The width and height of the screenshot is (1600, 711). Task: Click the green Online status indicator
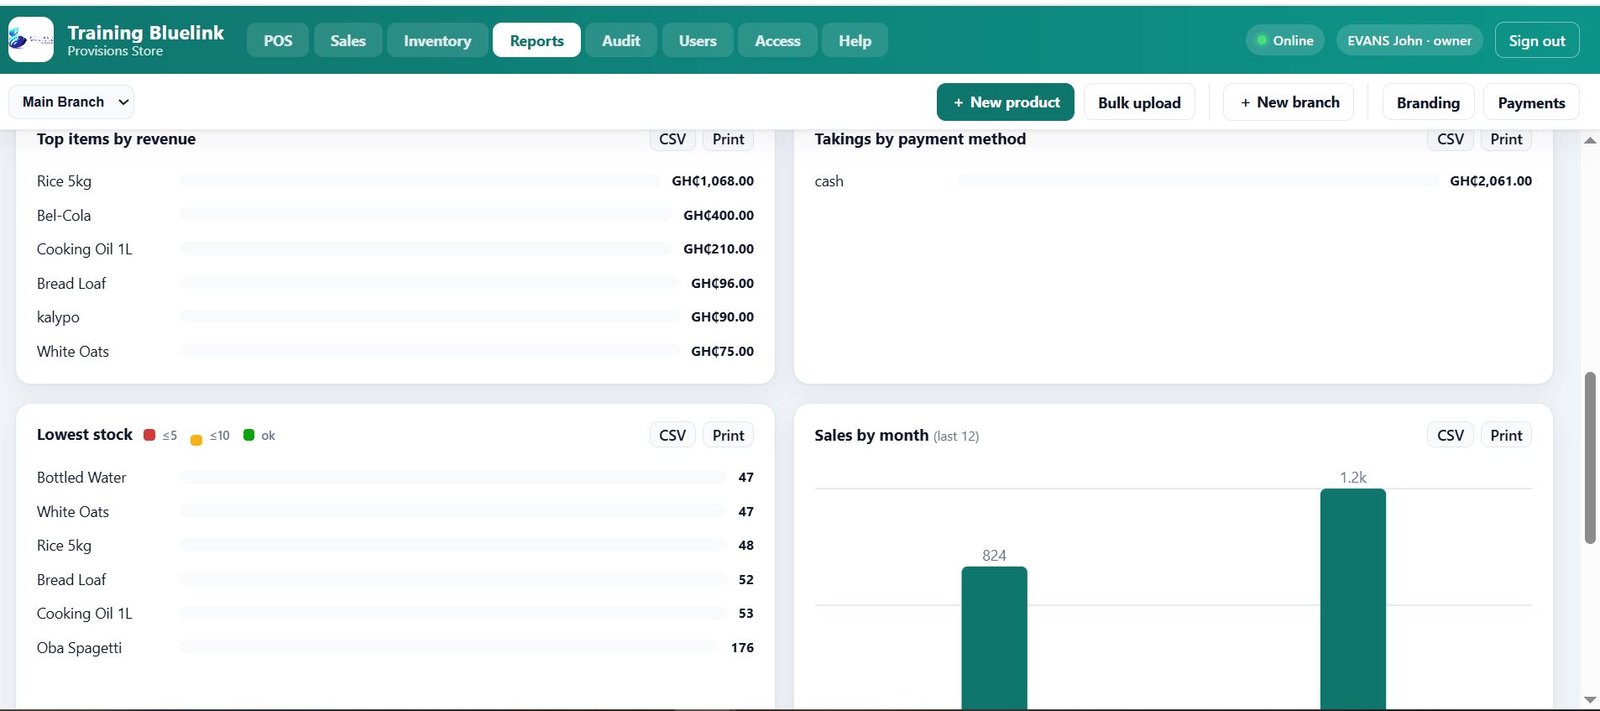pos(1285,40)
